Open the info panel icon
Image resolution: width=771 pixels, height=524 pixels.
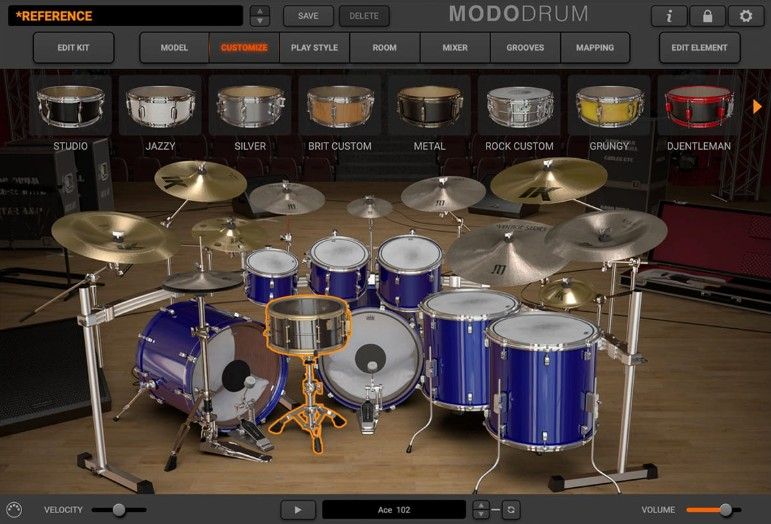point(669,16)
